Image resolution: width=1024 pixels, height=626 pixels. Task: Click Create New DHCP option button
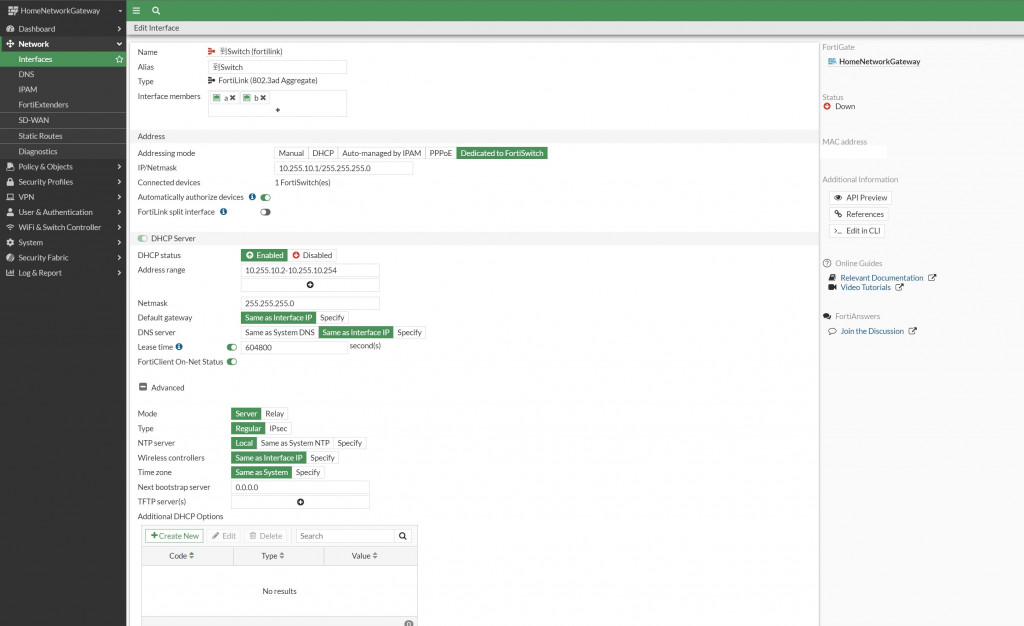click(174, 536)
